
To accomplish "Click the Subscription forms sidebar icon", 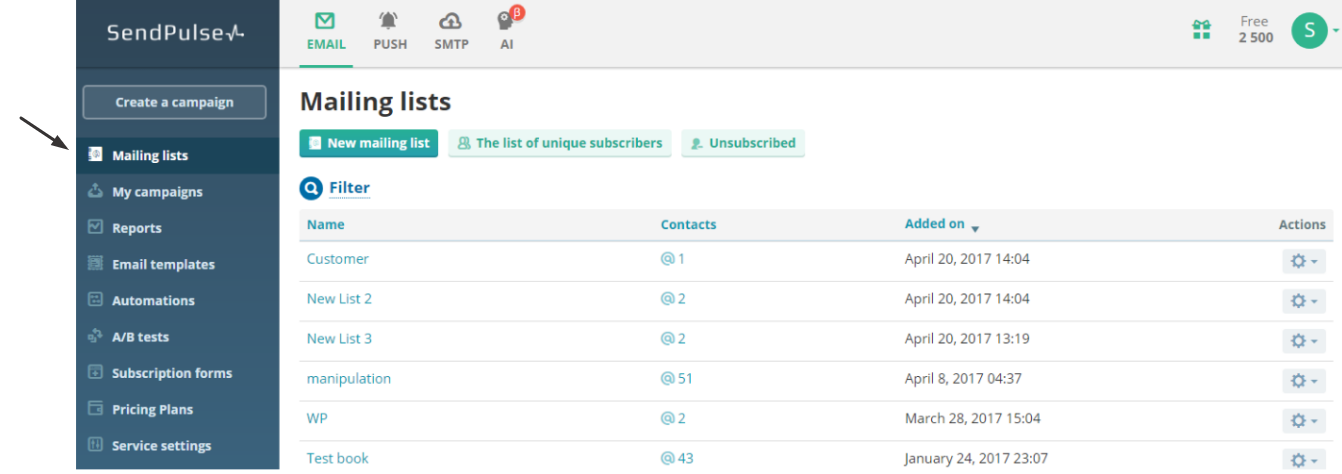I will tap(96, 373).
